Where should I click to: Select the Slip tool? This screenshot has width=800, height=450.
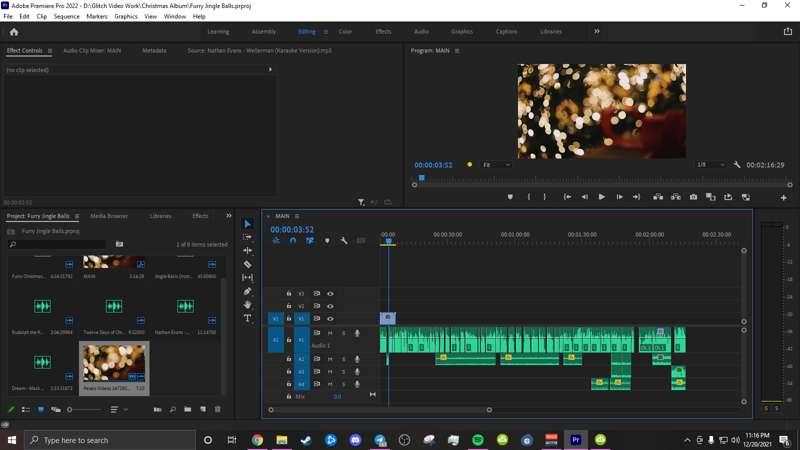247,278
